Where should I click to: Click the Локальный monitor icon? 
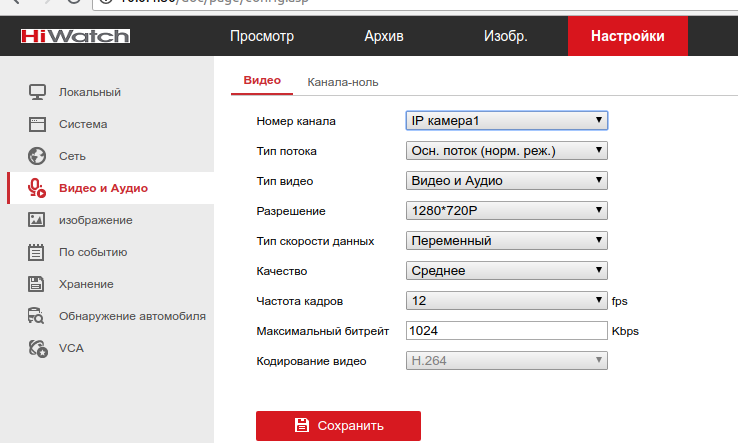[x=37, y=92]
